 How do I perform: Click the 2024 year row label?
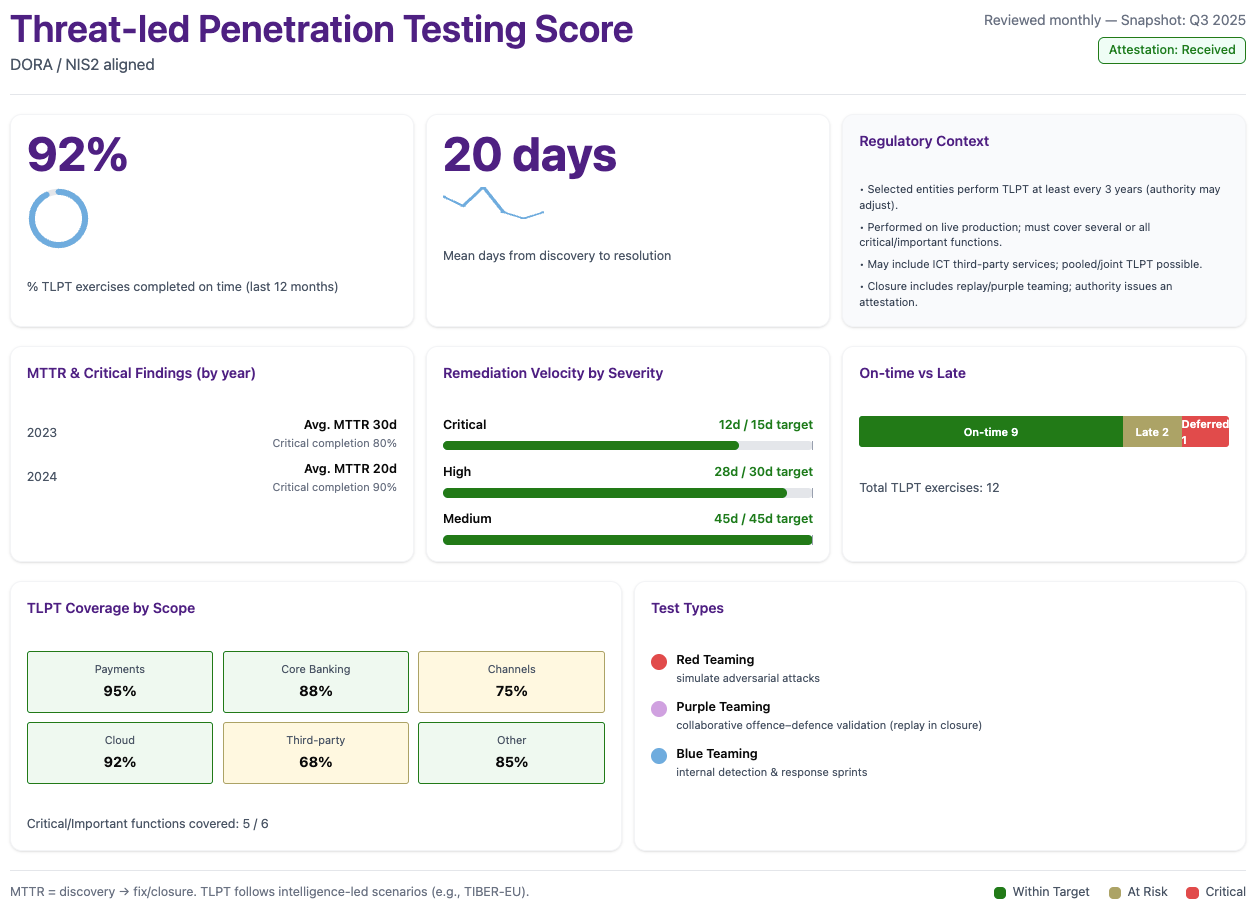pos(42,477)
